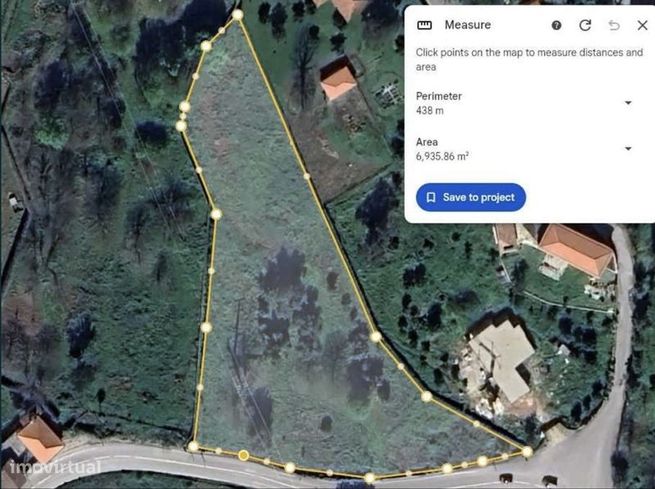The width and height of the screenshot is (655, 489).
Task: Select the yellow-filled vertex on the road edge
Action: point(244,455)
